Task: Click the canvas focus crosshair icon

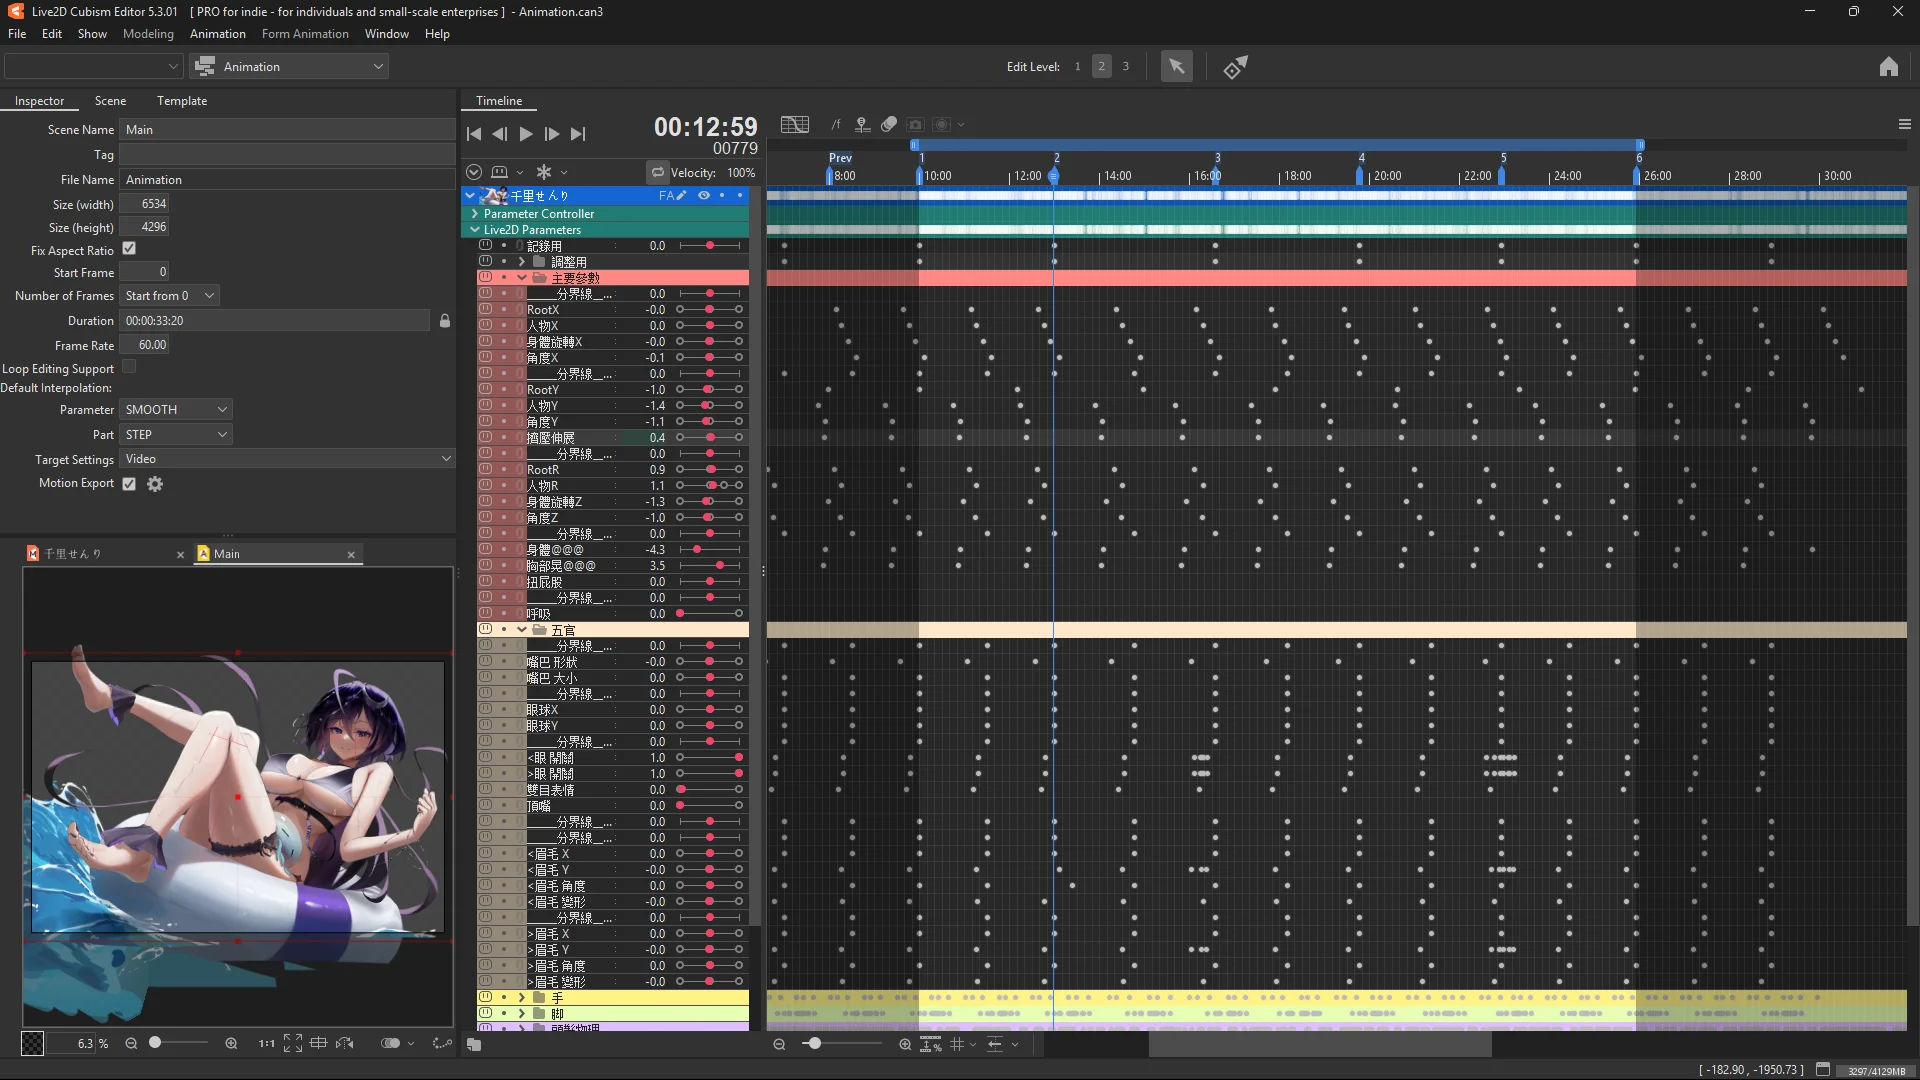Action: (318, 1043)
